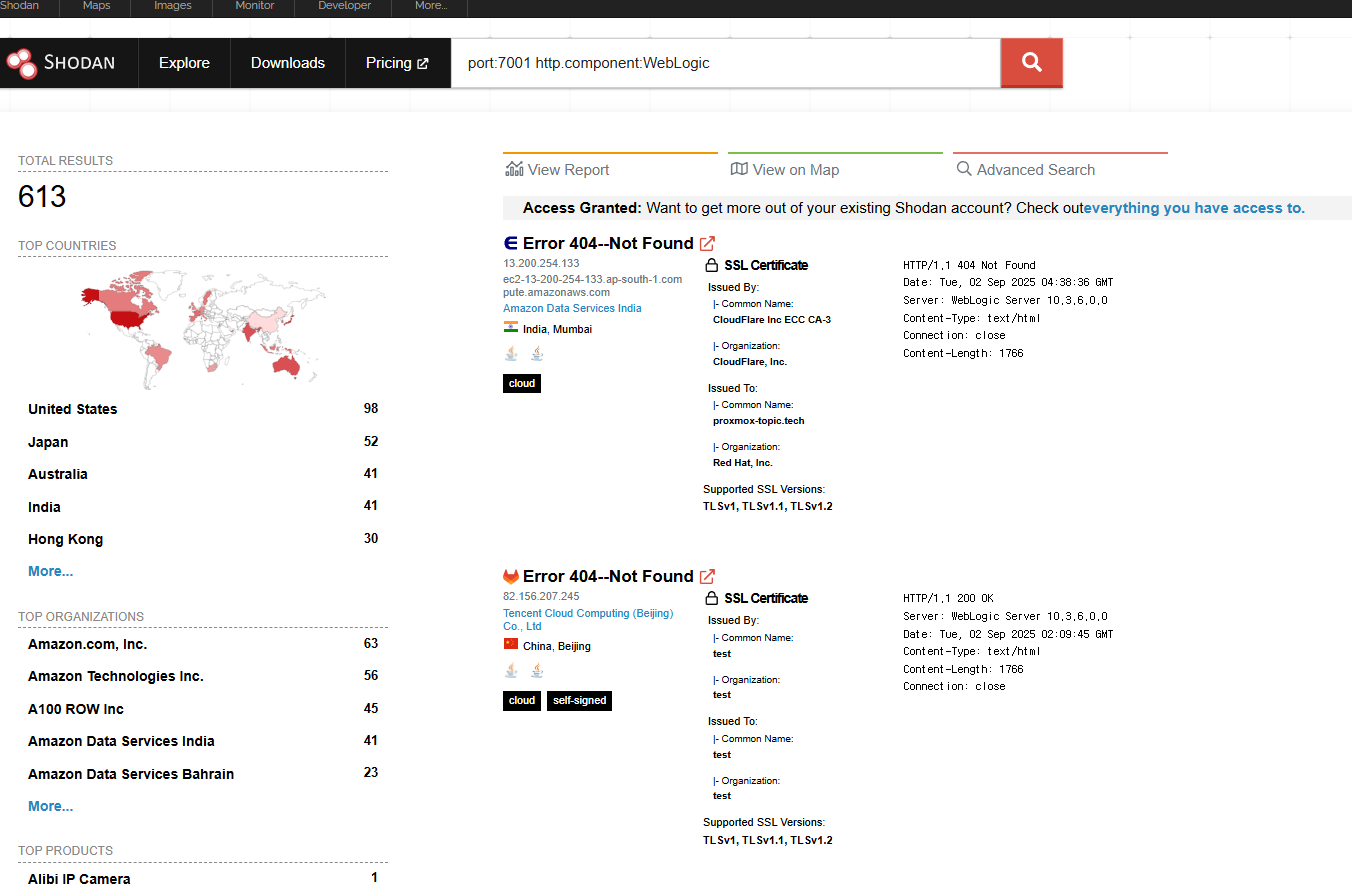Image resolution: width=1352 pixels, height=896 pixels.
Task: Open the Explore menu item
Action: pos(184,63)
